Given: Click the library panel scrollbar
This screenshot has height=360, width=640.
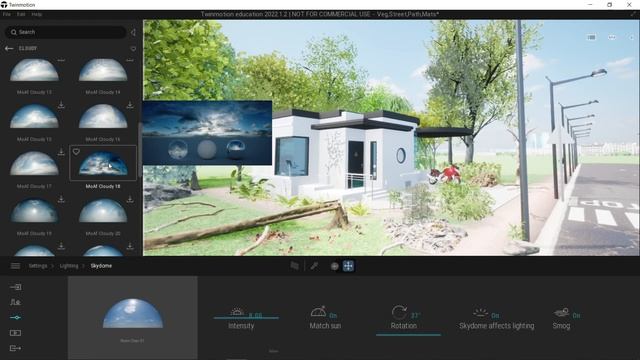Looking at the screenshot, I should [140, 149].
